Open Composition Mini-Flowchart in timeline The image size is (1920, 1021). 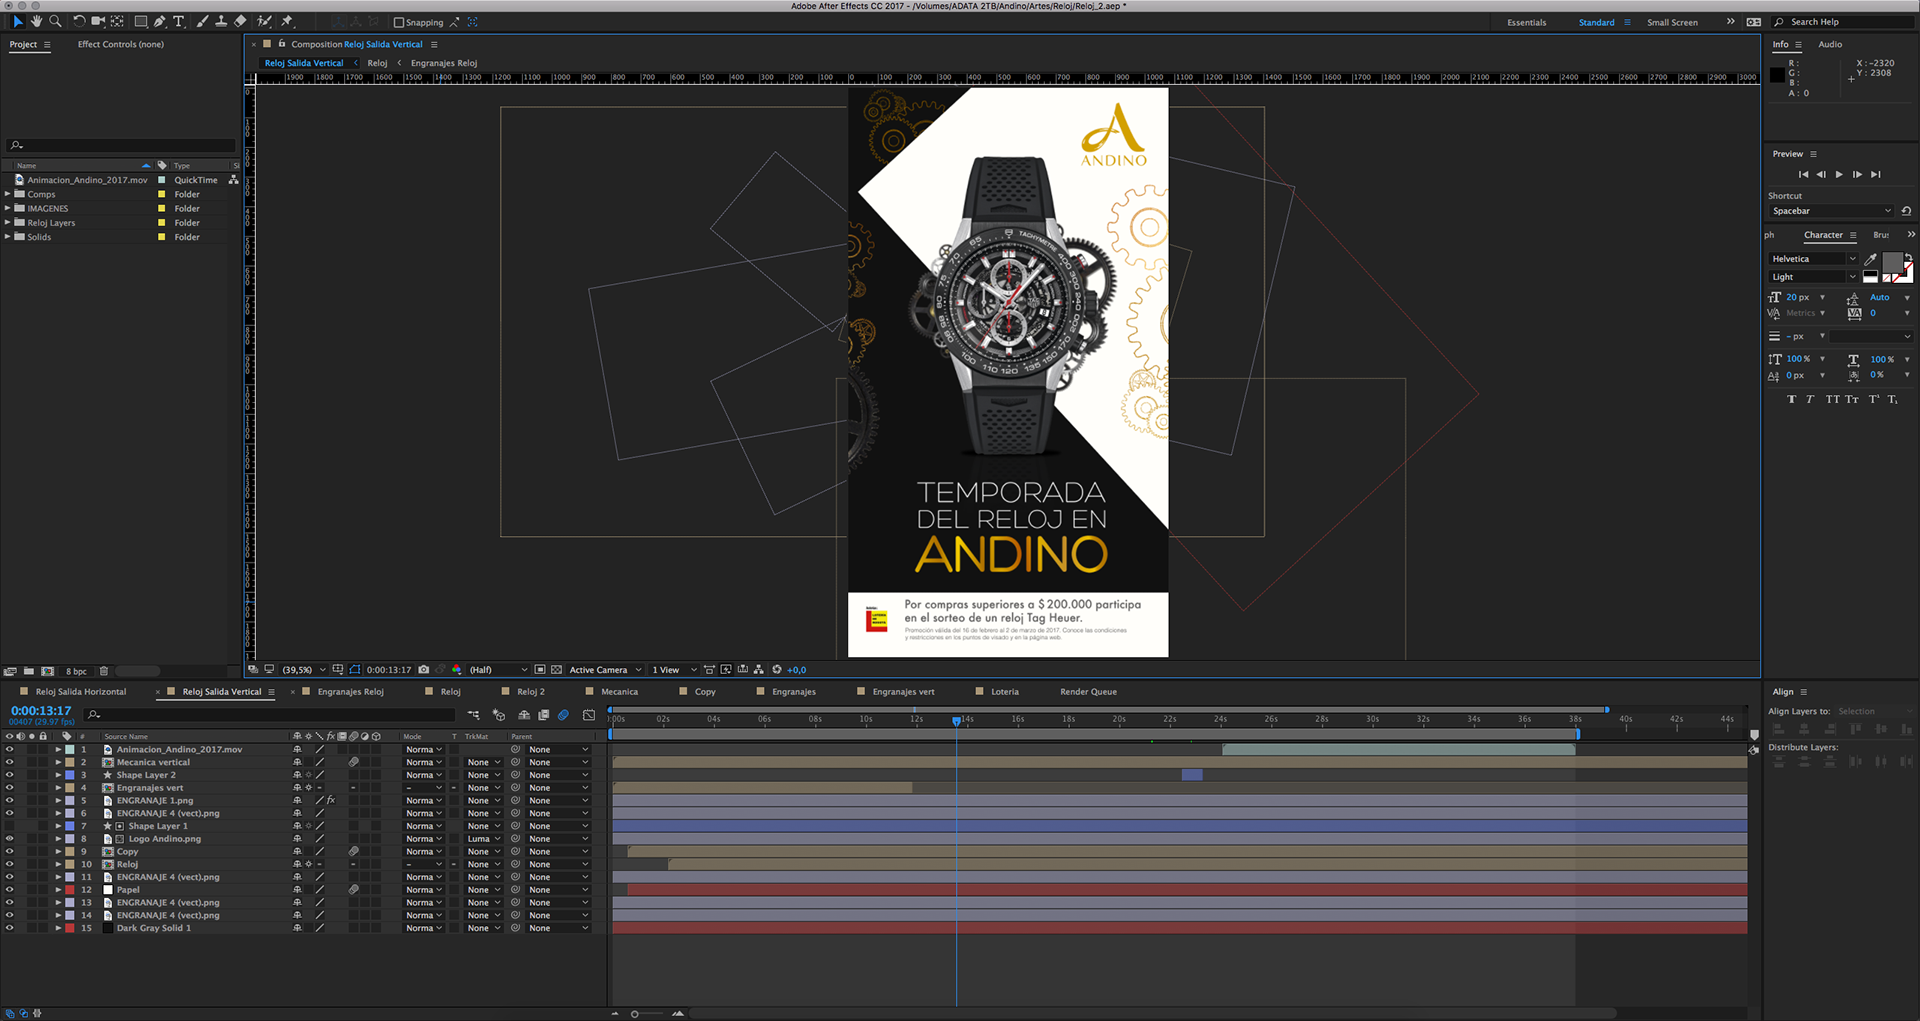click(x=473, y=715)
